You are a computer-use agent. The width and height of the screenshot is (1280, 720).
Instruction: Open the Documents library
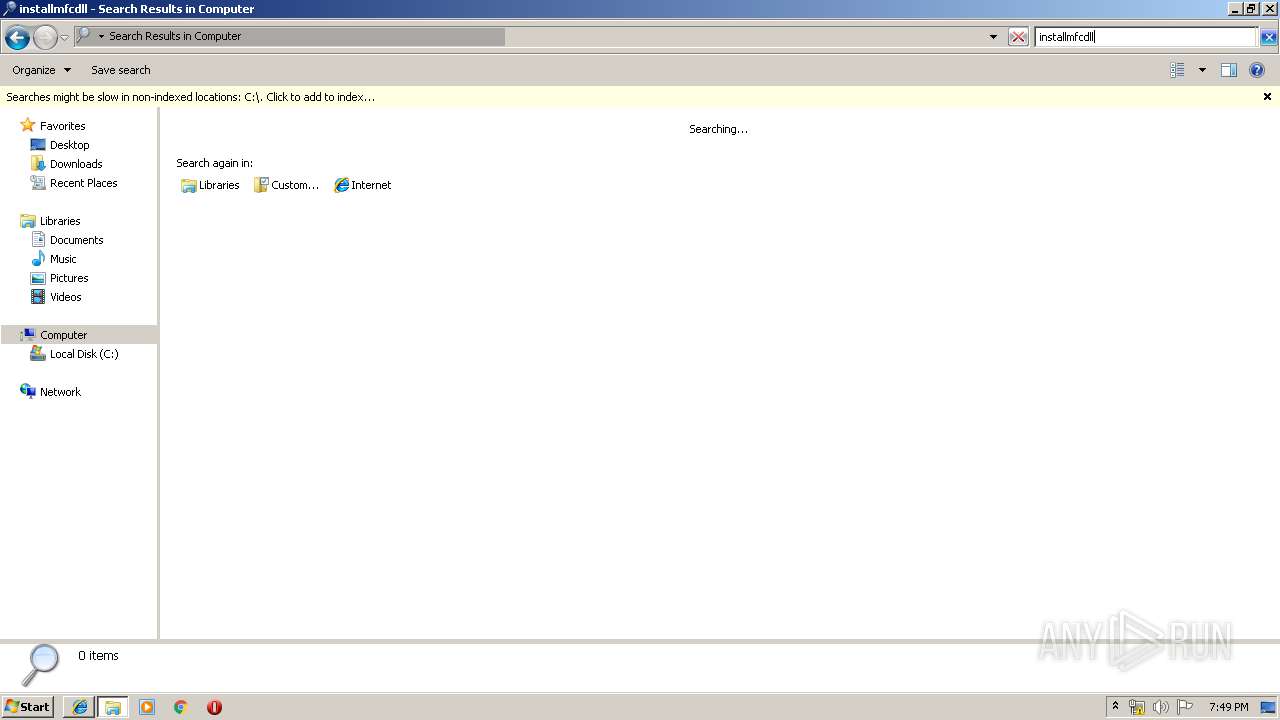click(x=76, y=240)
